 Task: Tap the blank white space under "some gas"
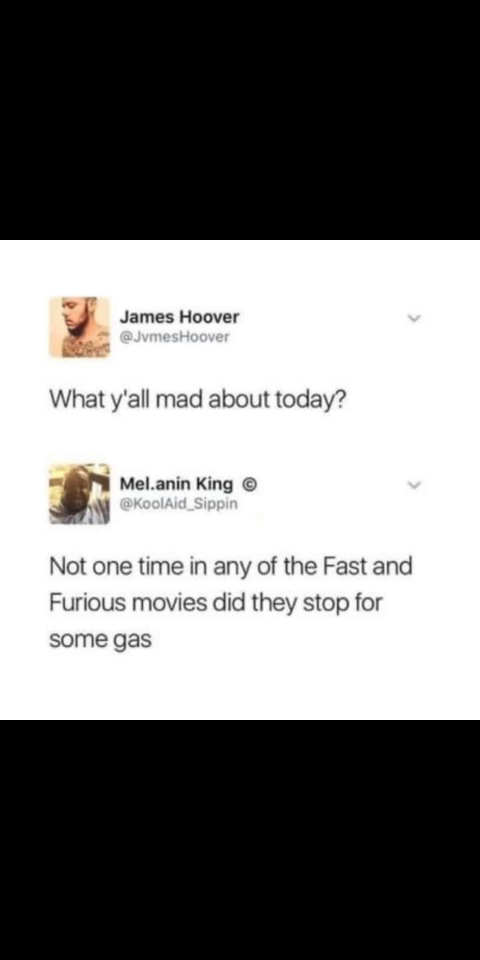tap(240, 686)
